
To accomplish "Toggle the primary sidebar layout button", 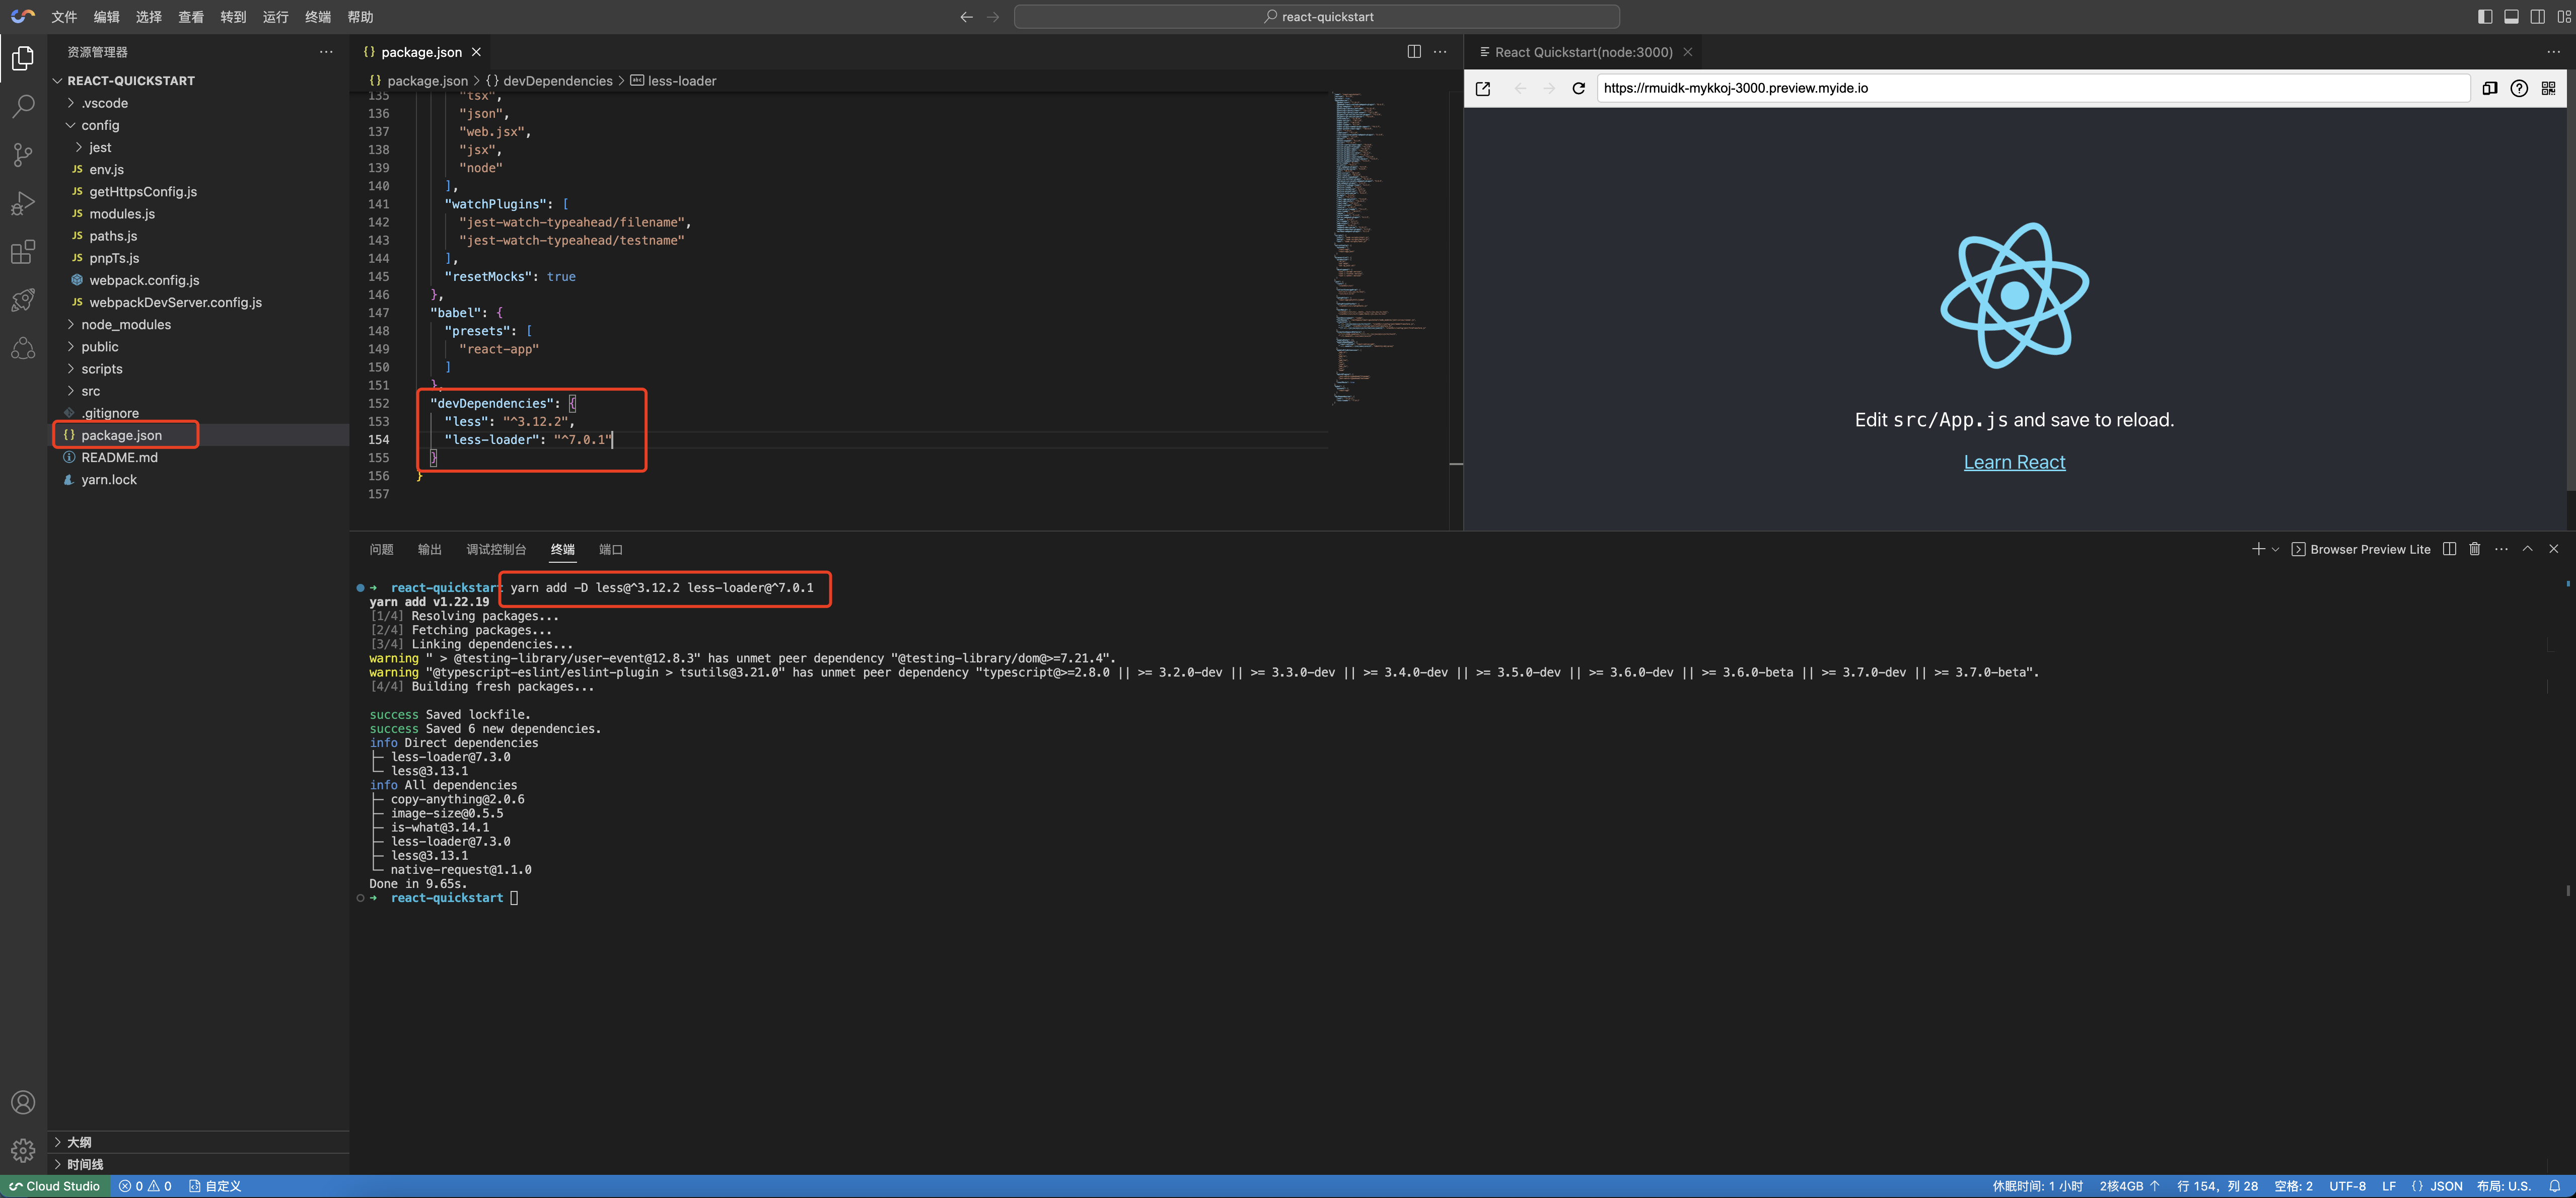I will (x=2485, y=17).
